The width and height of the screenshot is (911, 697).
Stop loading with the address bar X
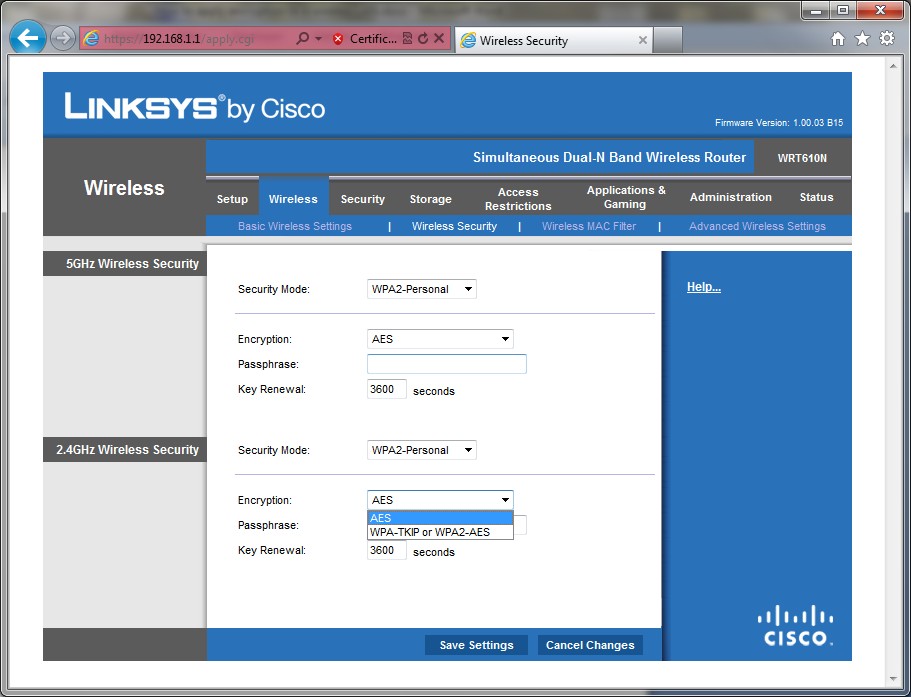pos(439,39)
